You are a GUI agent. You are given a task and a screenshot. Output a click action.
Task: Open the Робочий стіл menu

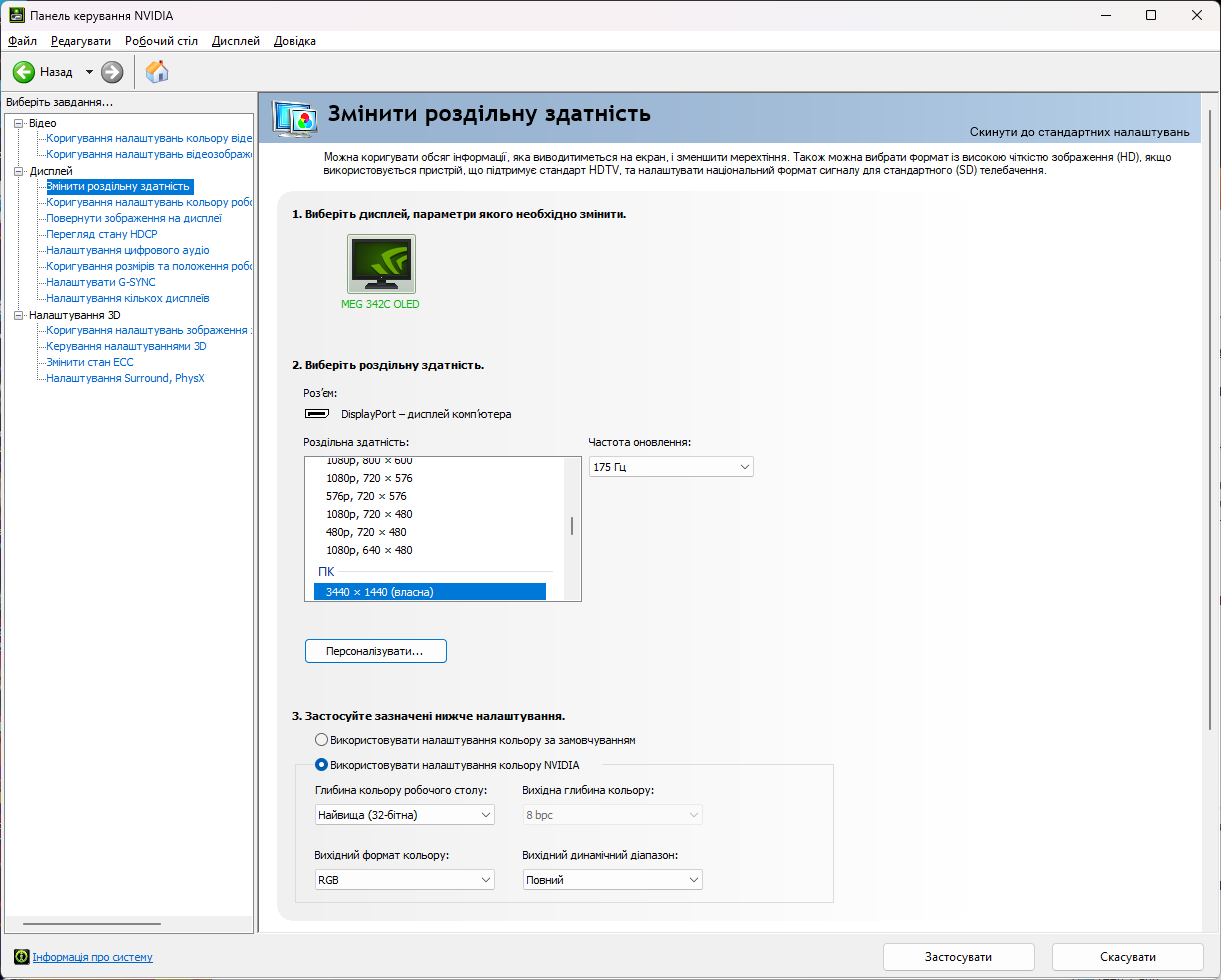coord(162,41)
